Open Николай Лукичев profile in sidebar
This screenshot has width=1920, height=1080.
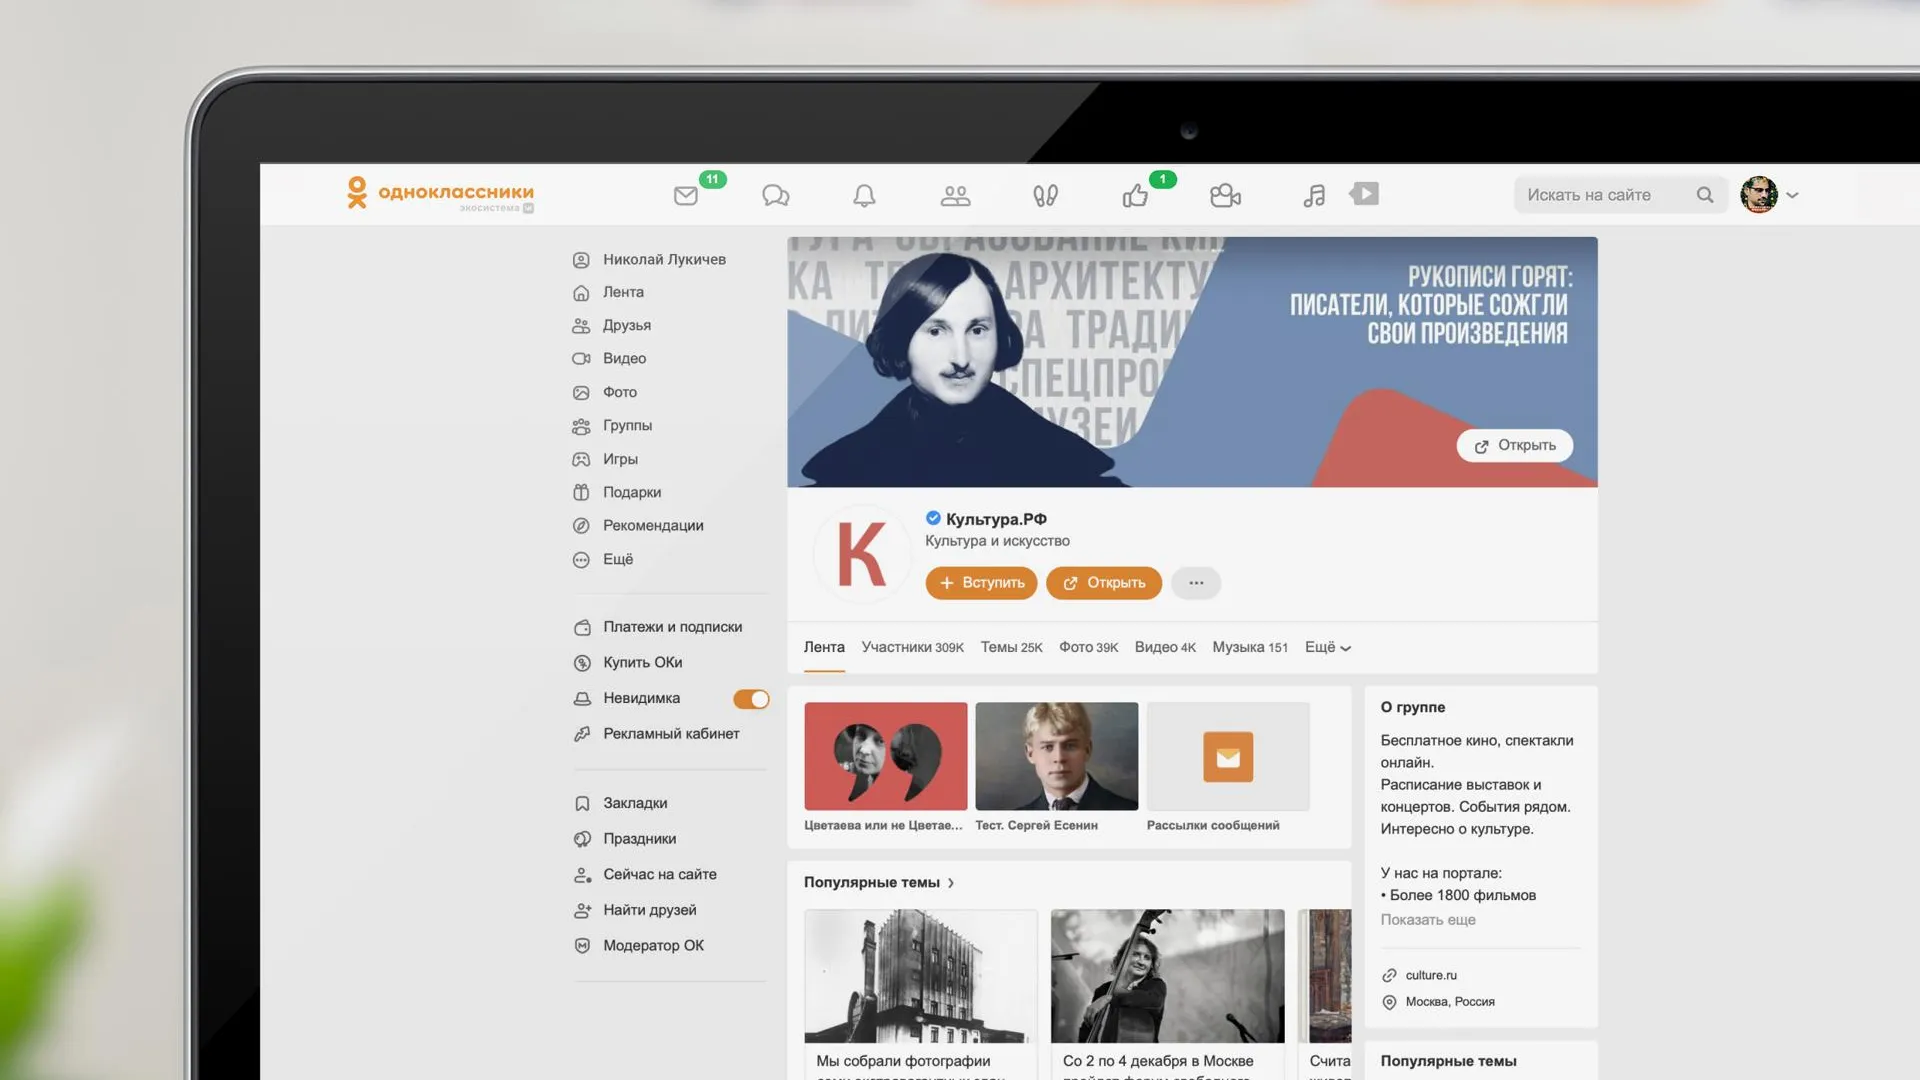[x=650, y=260]
